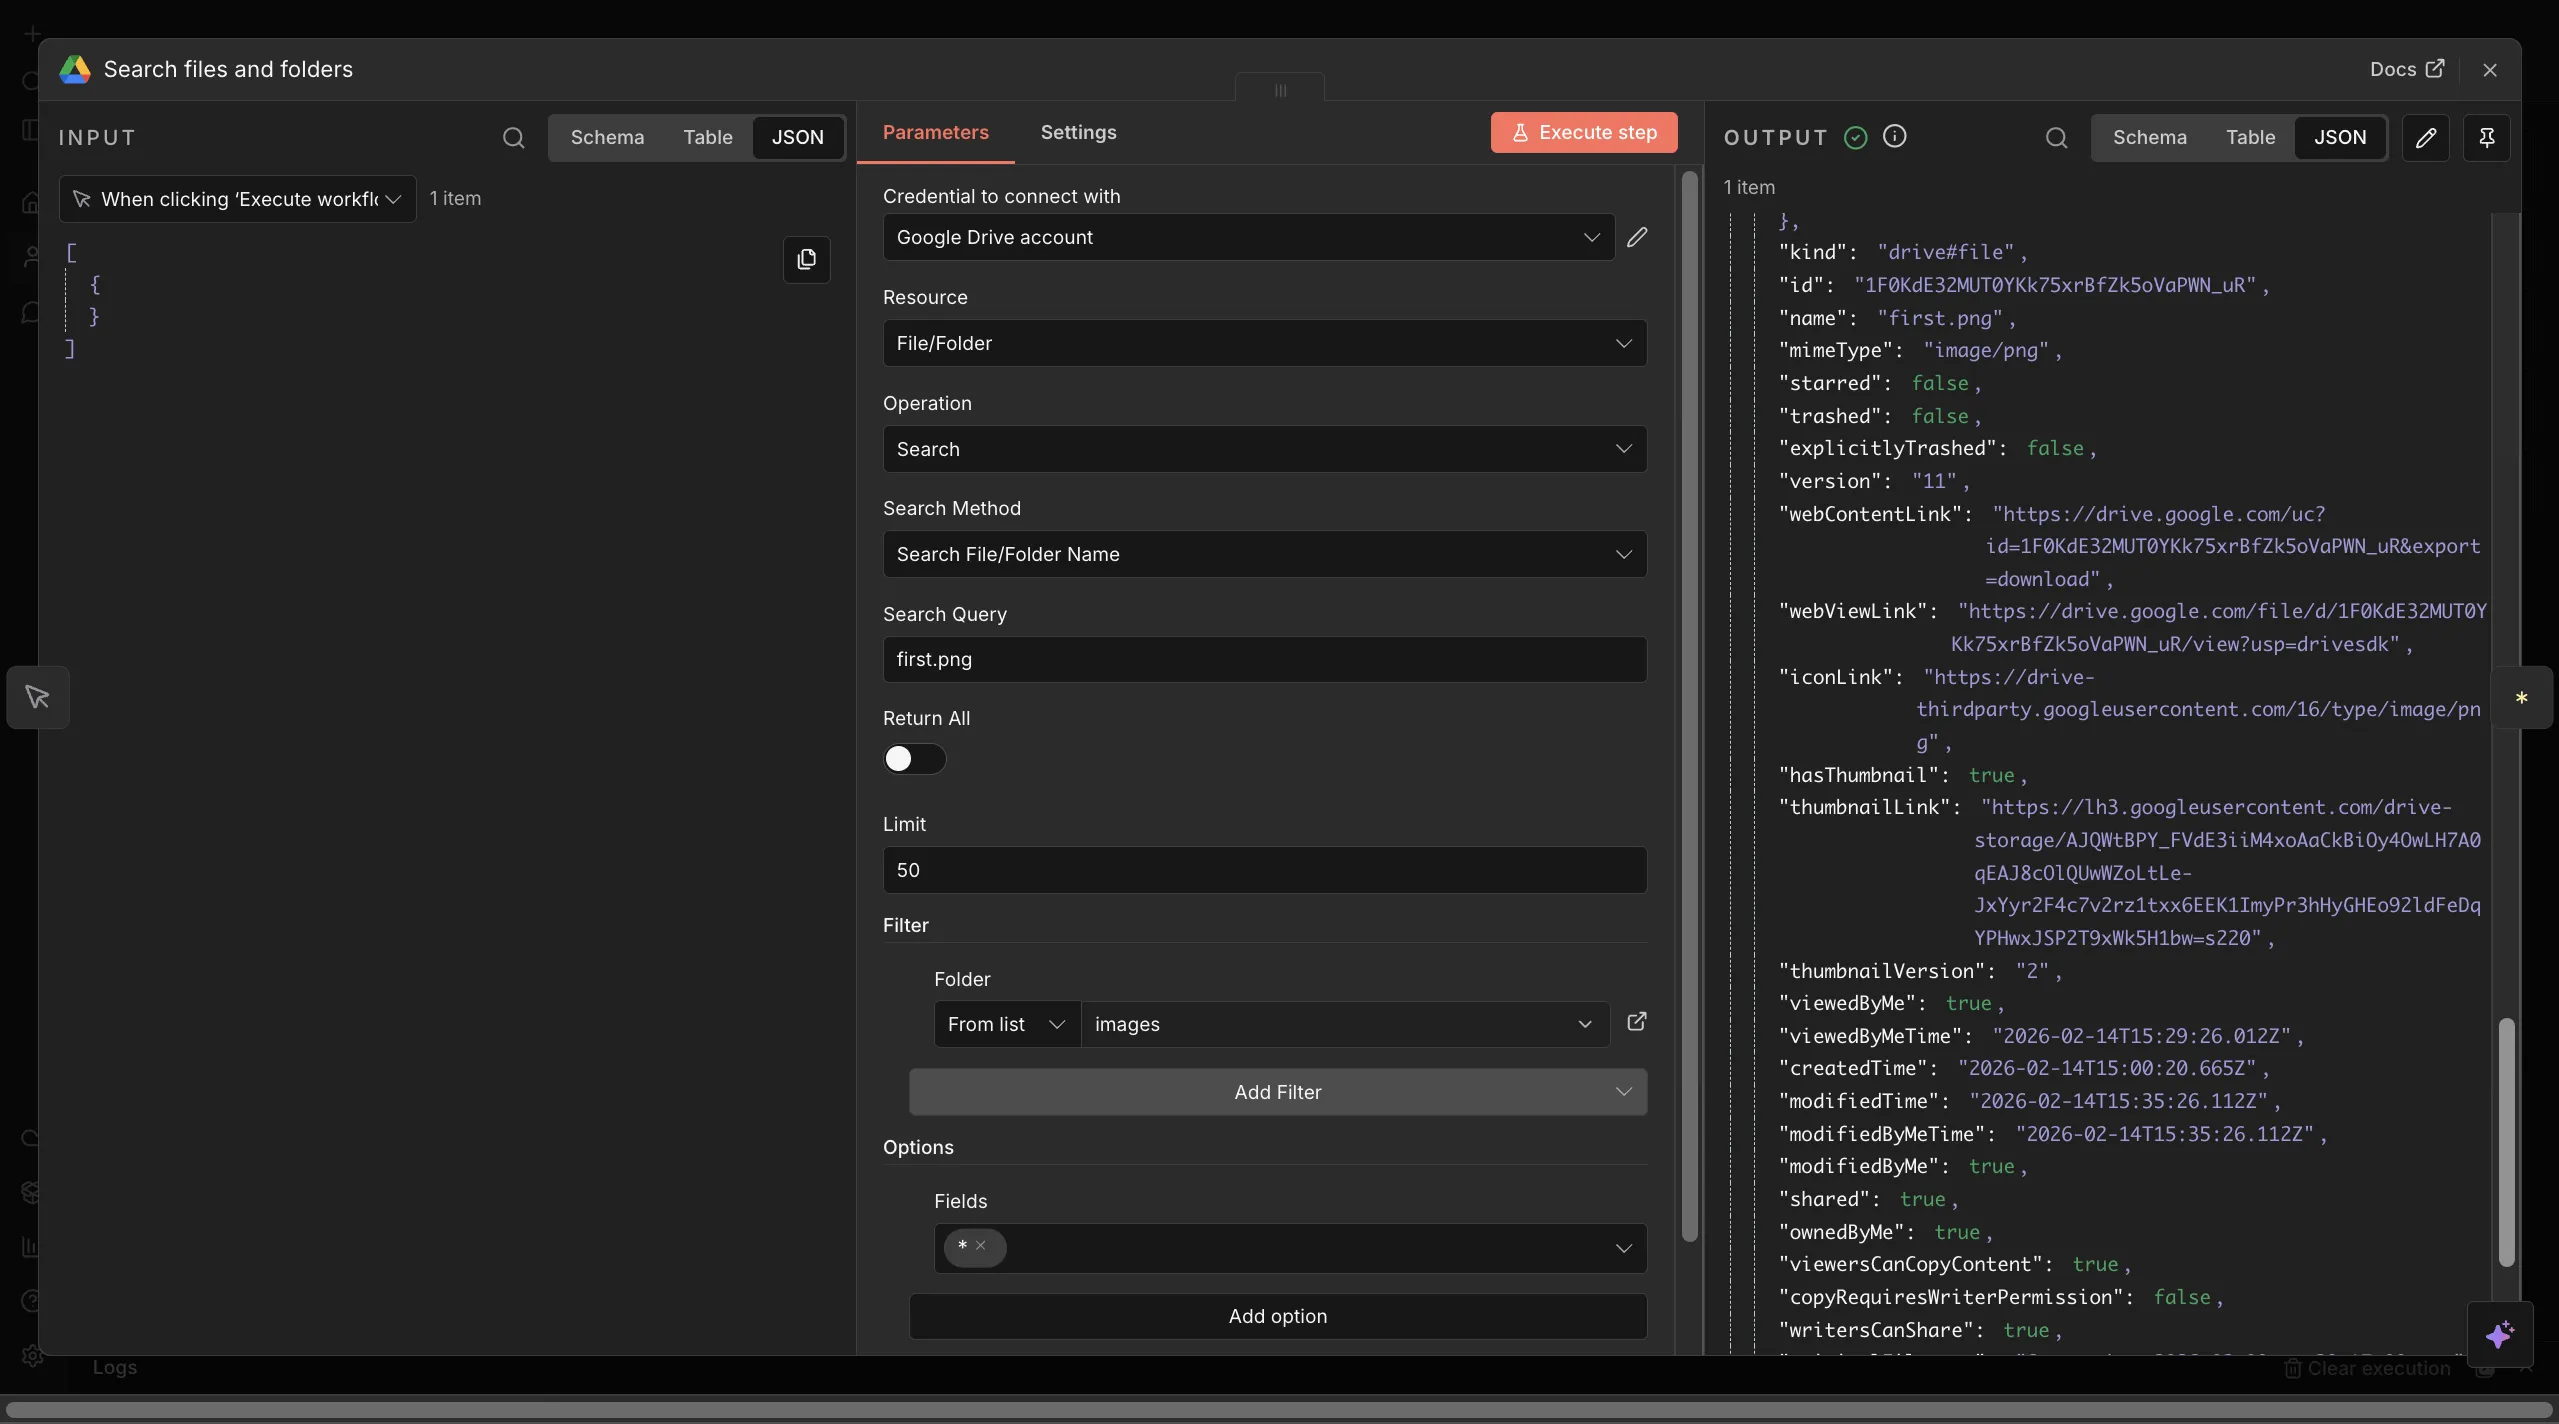The width and height of the screenshot is (2559, 1424).
Task: Select the Parameters tab
Action: [935, 133]
